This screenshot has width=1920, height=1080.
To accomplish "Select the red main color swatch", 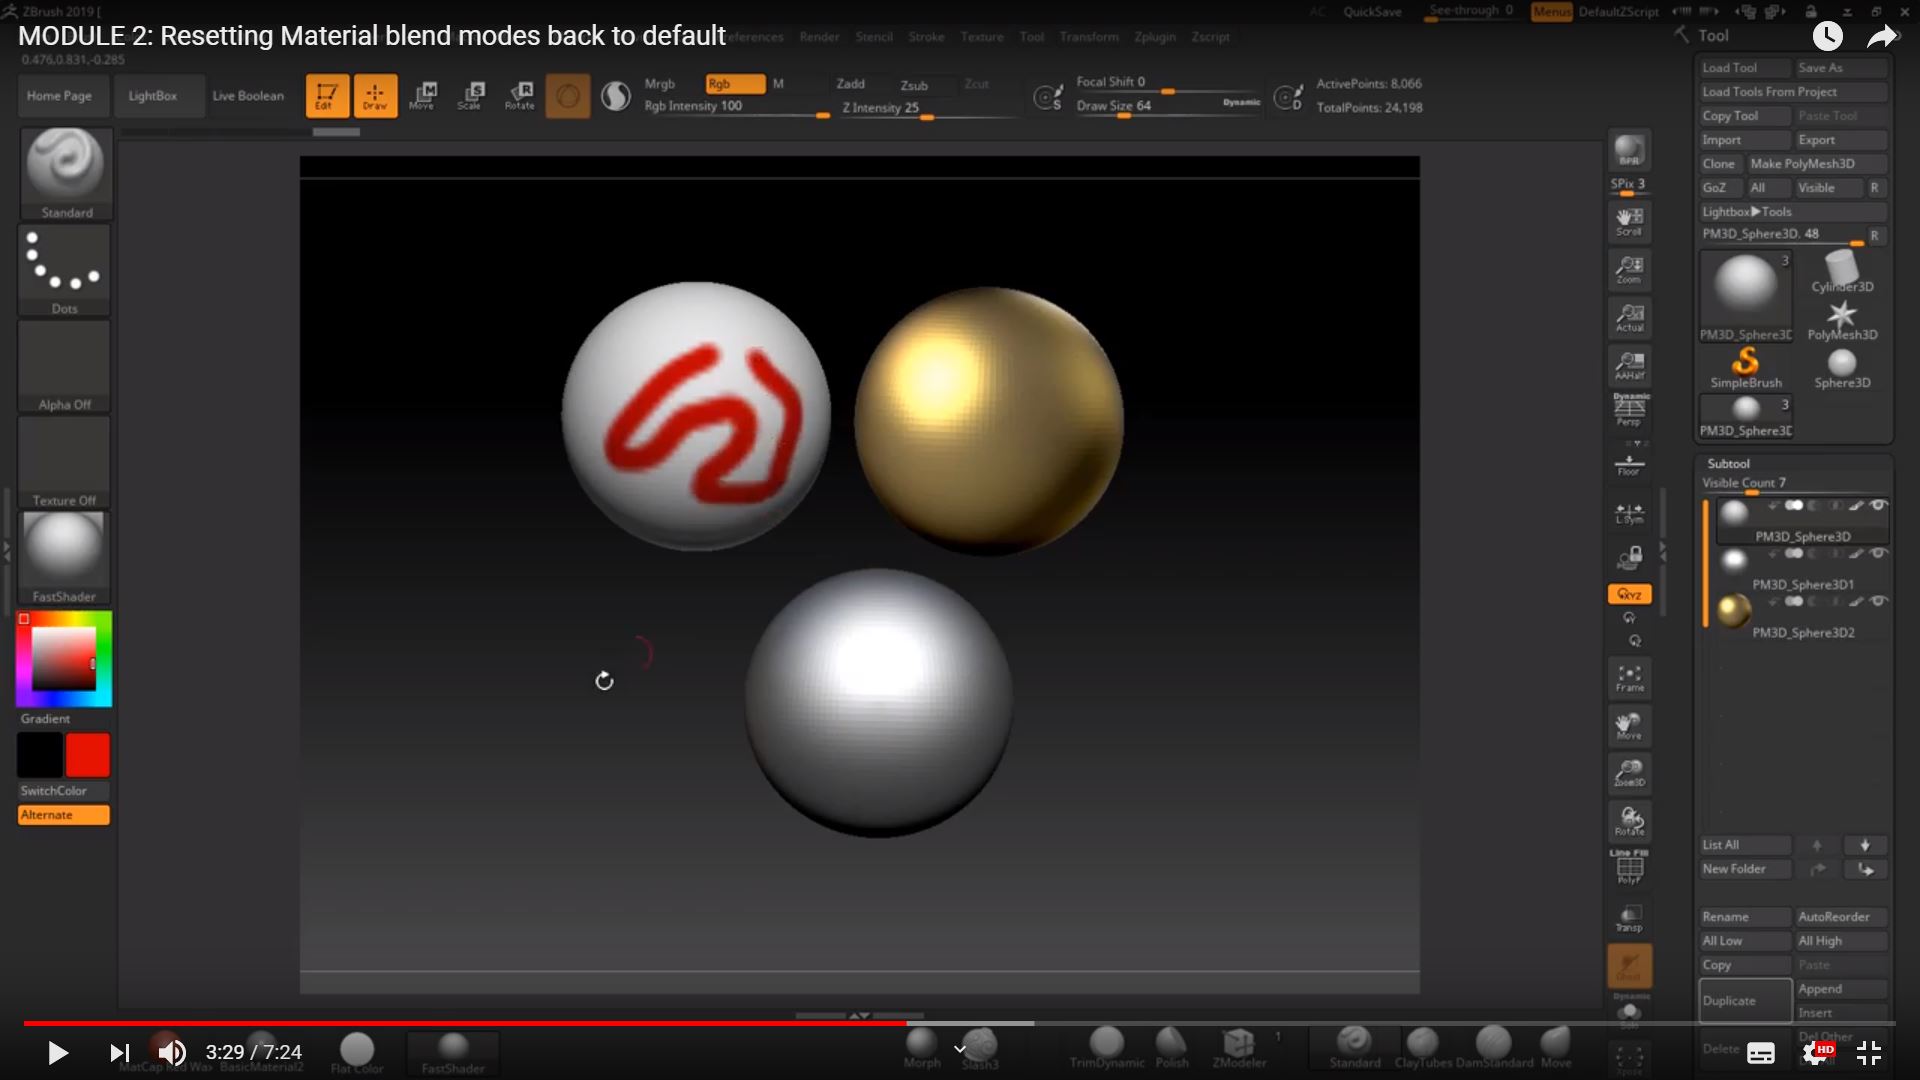I will pyautogui.click(x=88, y=755).
